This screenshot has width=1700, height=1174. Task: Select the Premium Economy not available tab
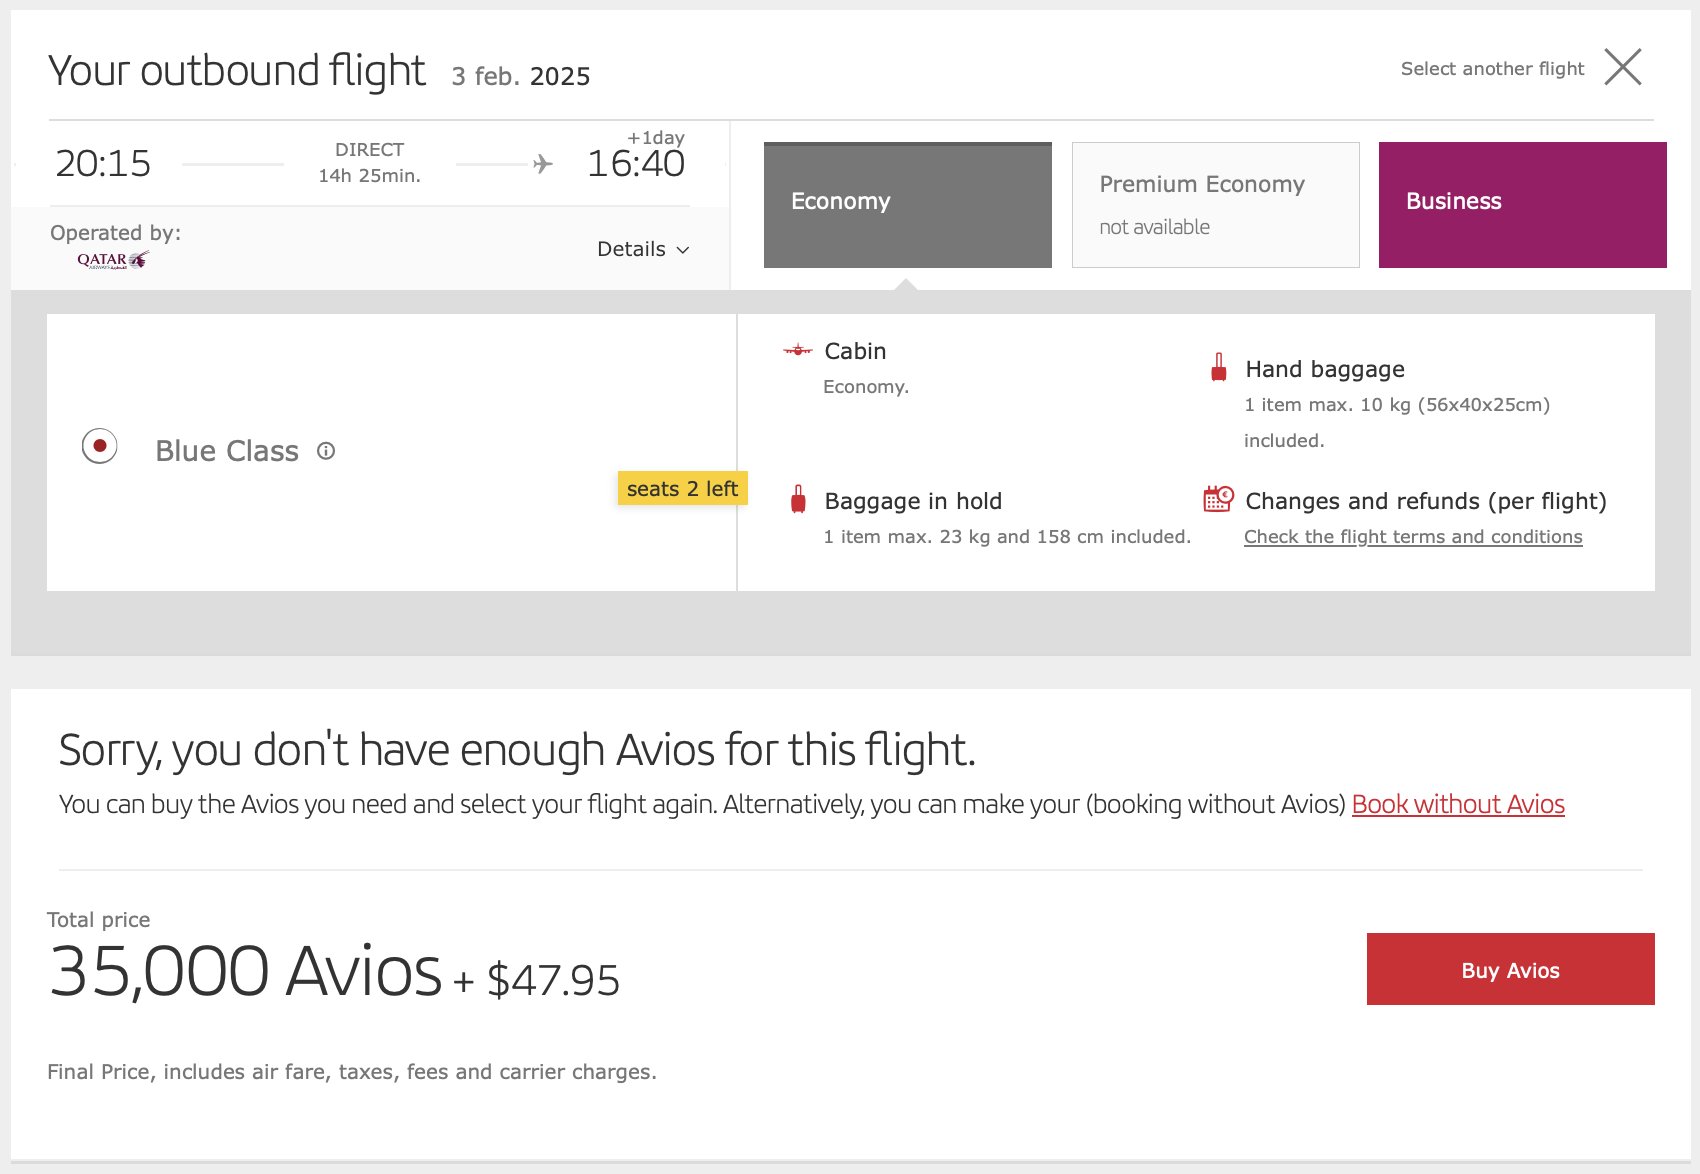click(1216, 205)
